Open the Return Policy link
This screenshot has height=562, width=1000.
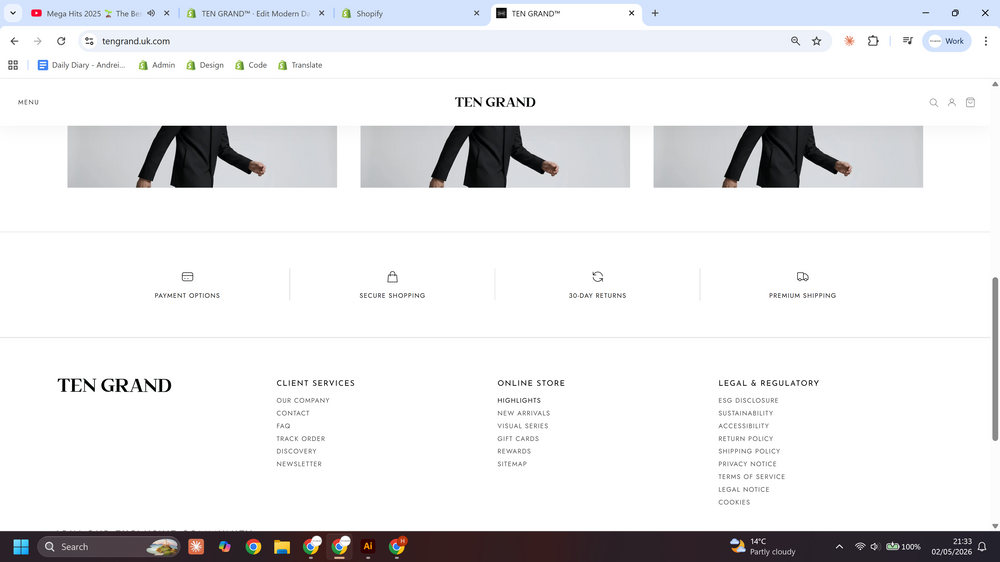coord(746,439)
